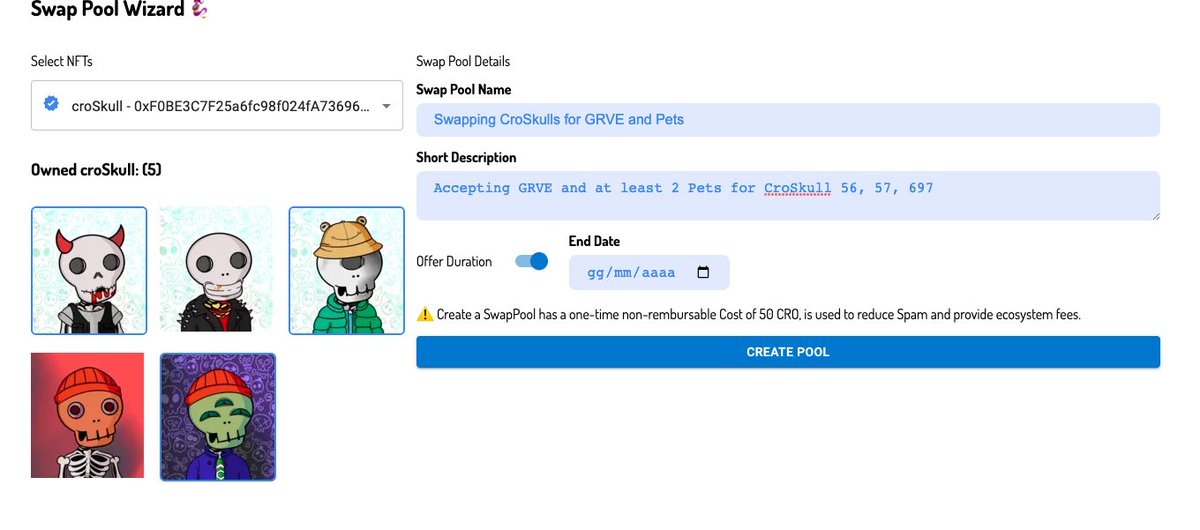Open the calendar picker icon in End Date

pos(703,272)
